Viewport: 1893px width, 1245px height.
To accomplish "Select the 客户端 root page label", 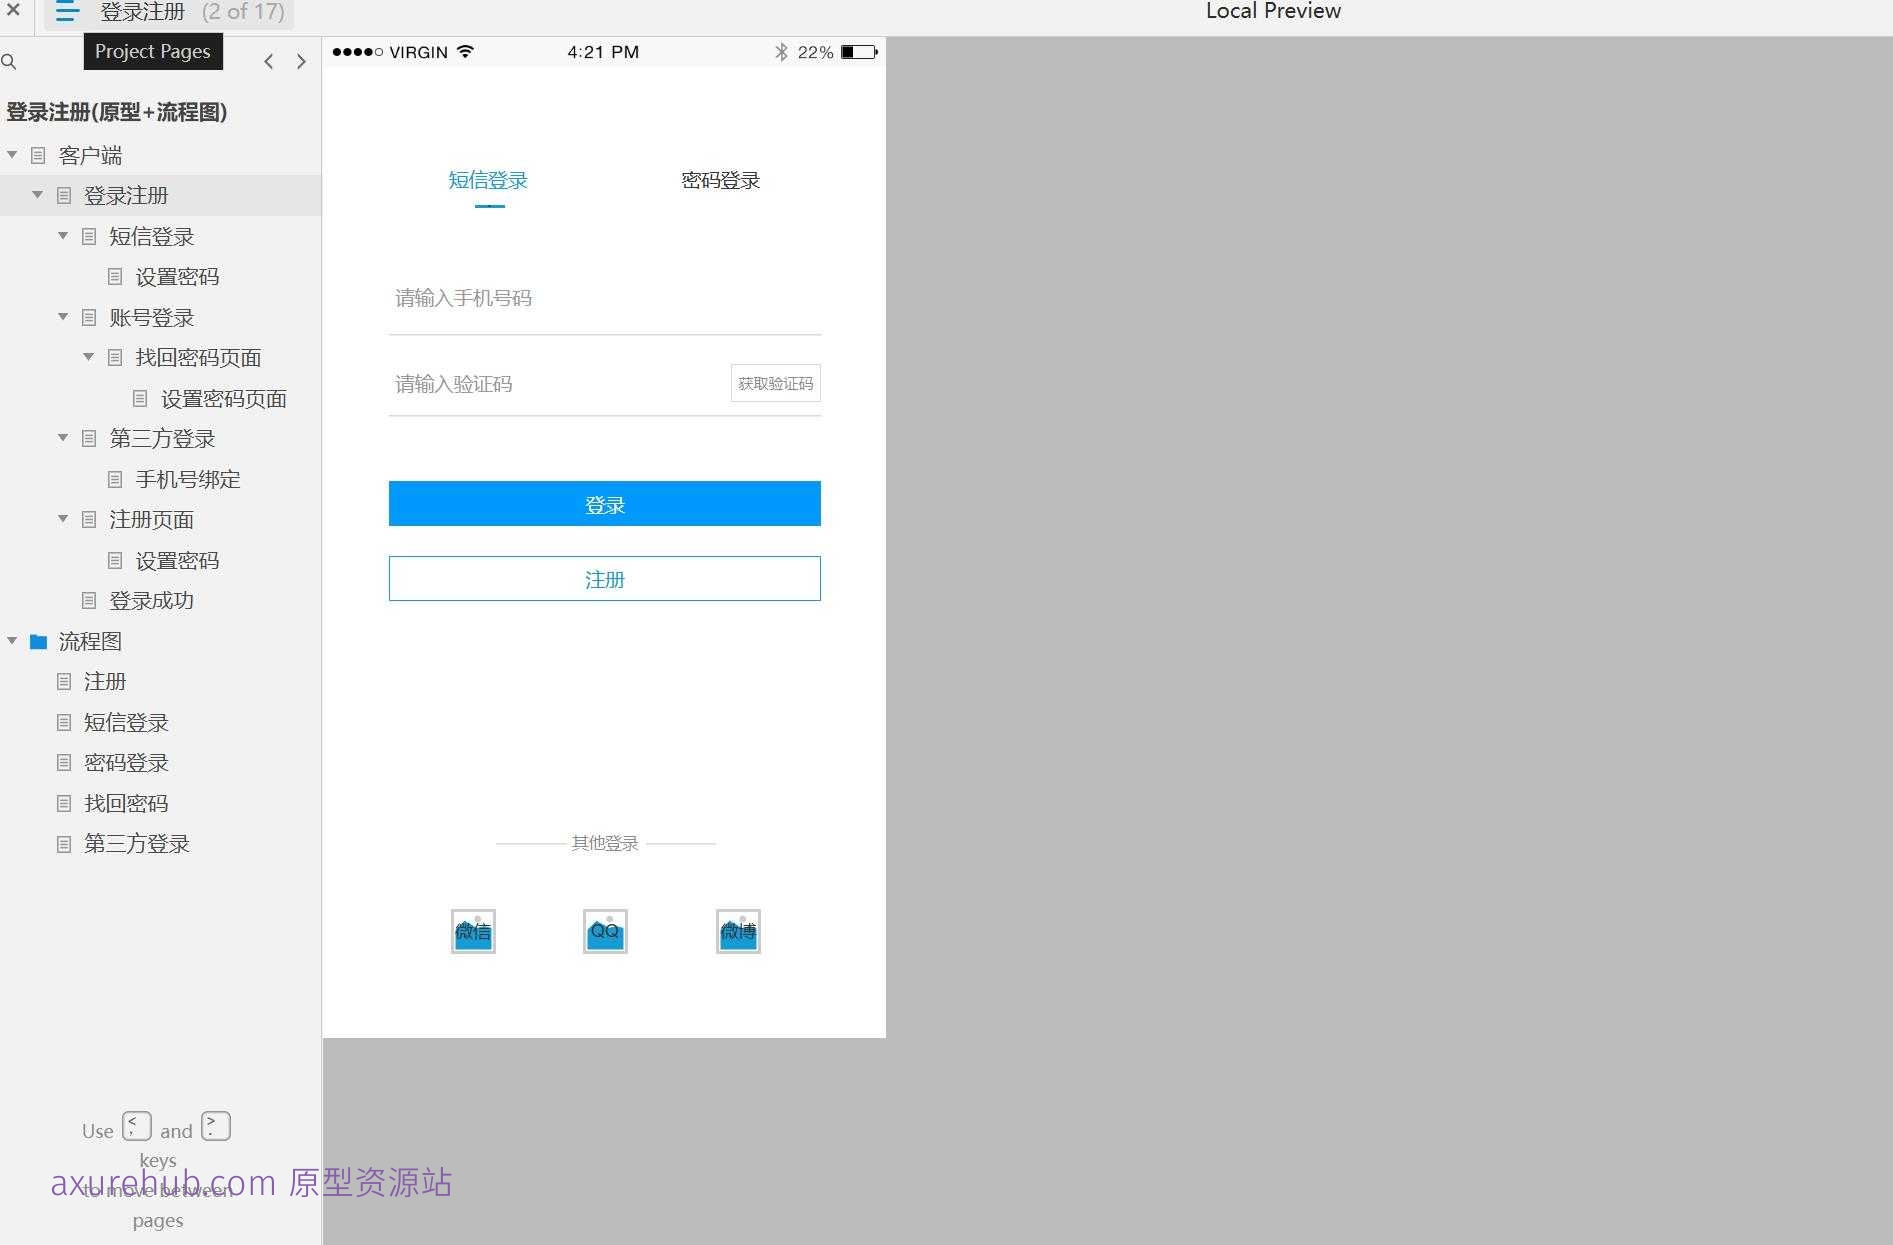I will (90, 156).
